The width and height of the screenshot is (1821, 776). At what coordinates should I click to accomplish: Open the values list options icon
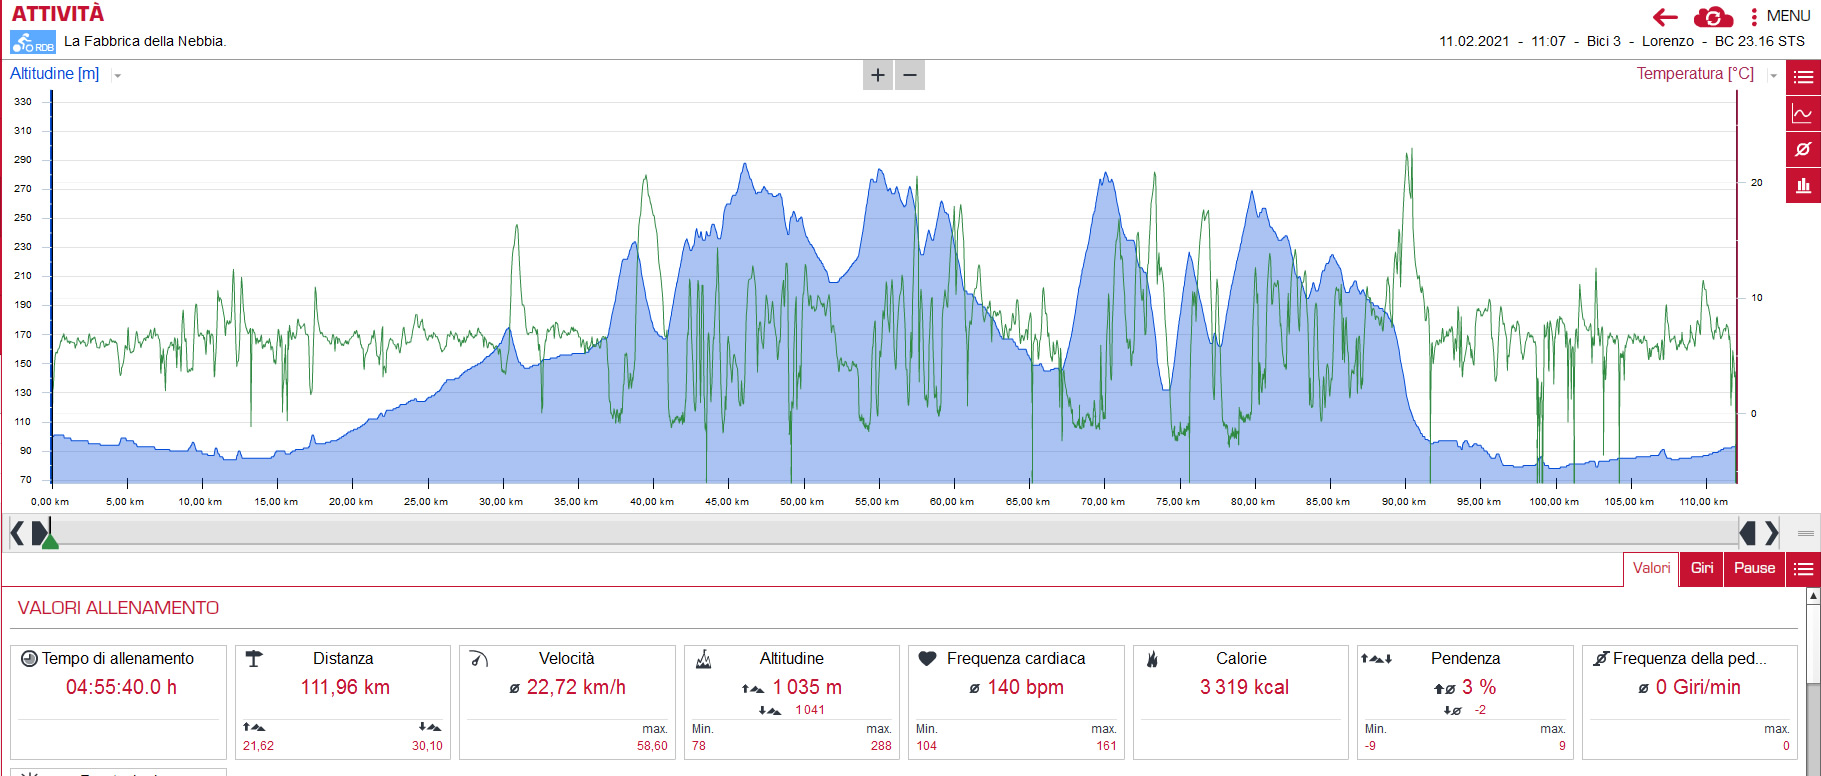(1803, 569)
